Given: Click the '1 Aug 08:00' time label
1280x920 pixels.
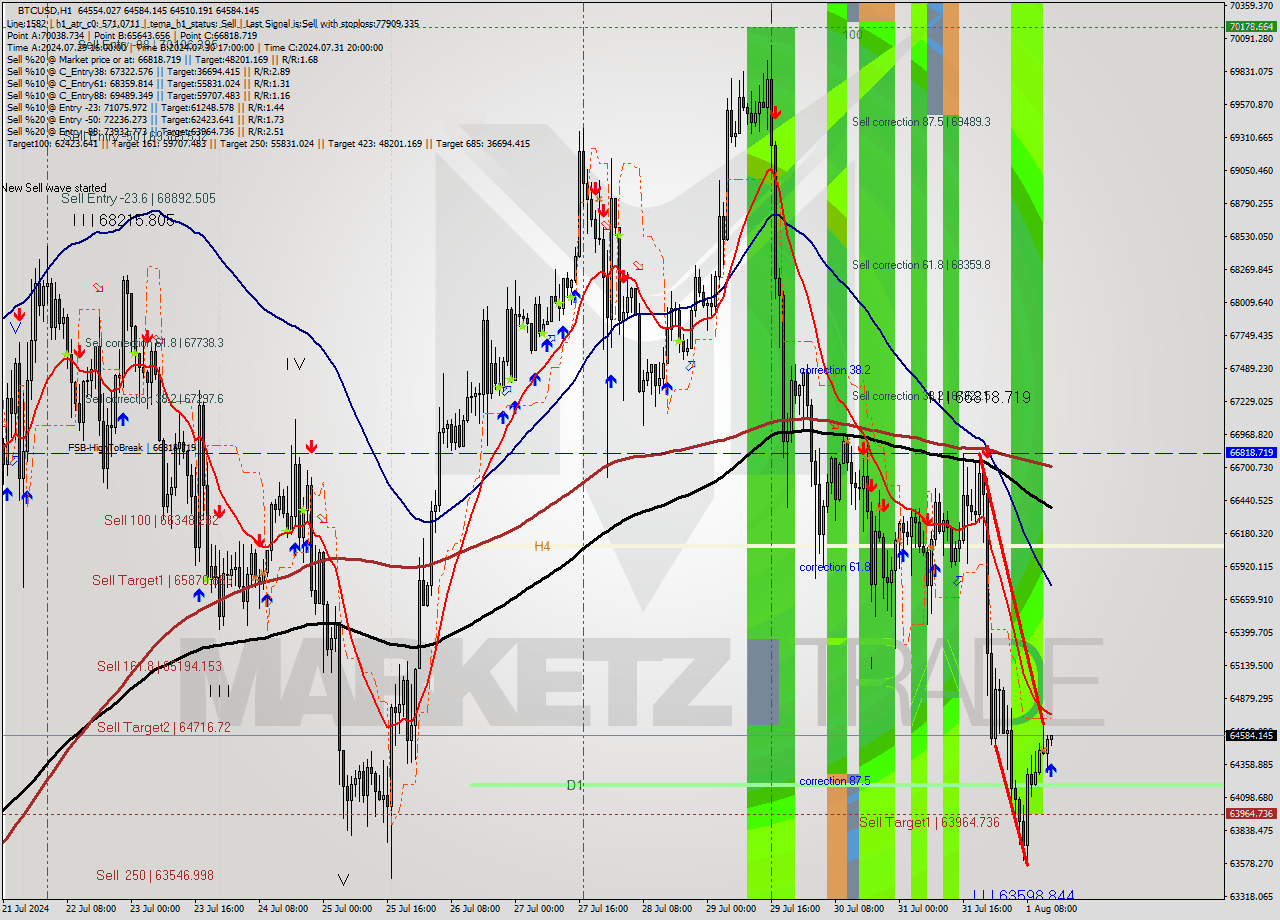Looking at the screenshot, I should coord(1050,909).
